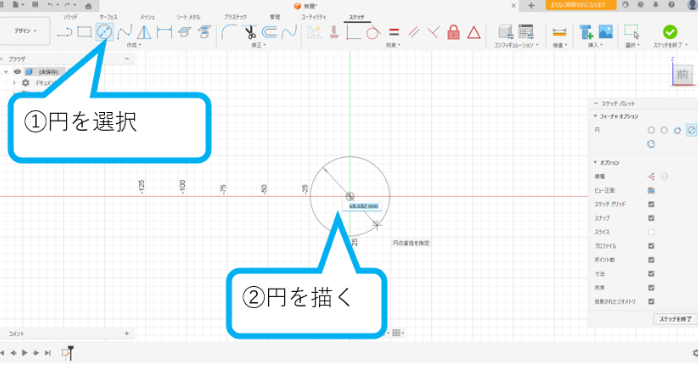The height and width of the screenshot is (365, 698).
Task: Click the Save icon in top bar
Action: point(35,5)
